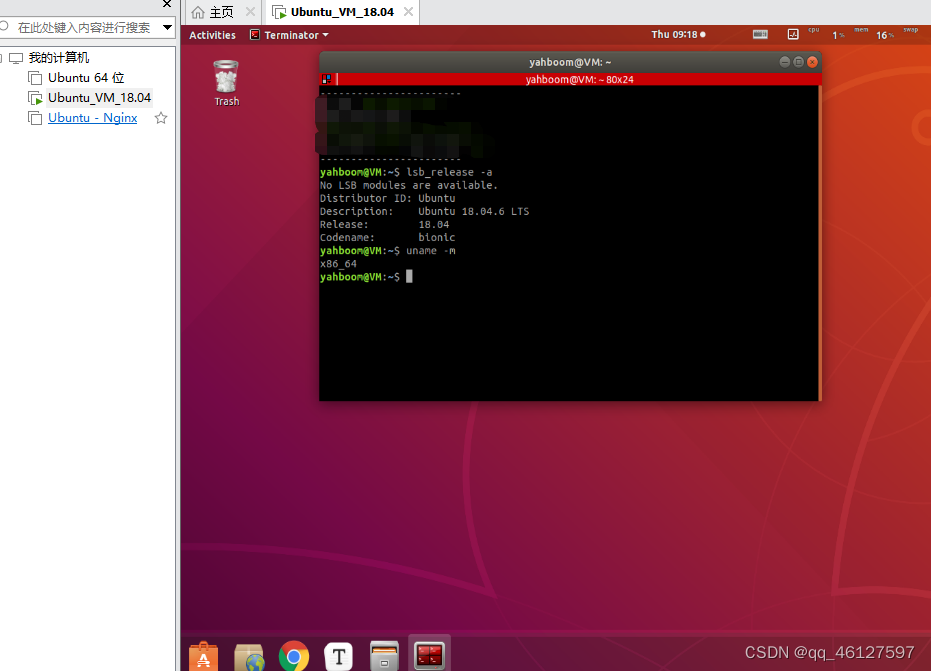Image resolution: width=931 pixels, height=671 pixels.
Task: Click the running Terminator icon in the dock
Action: click(x=430, y=657)
